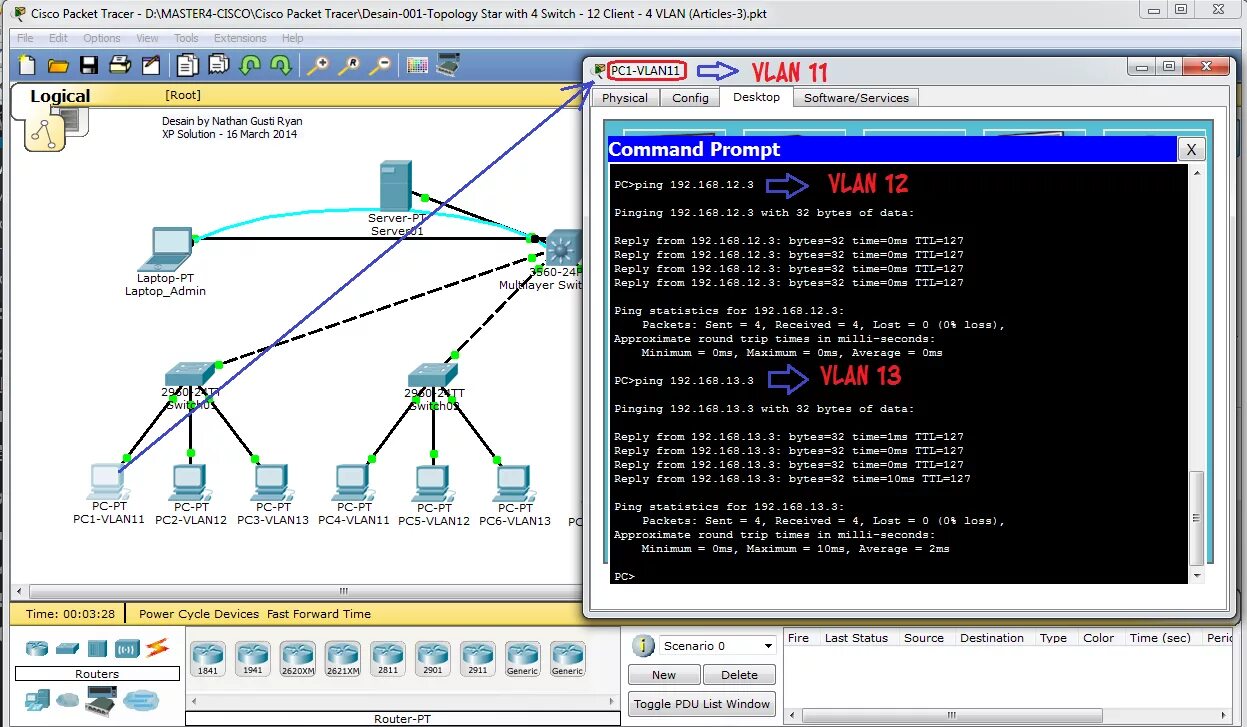Screen dimensions: 1247x727
Task: Open the Options menu
Action: [x=102, y=38]
